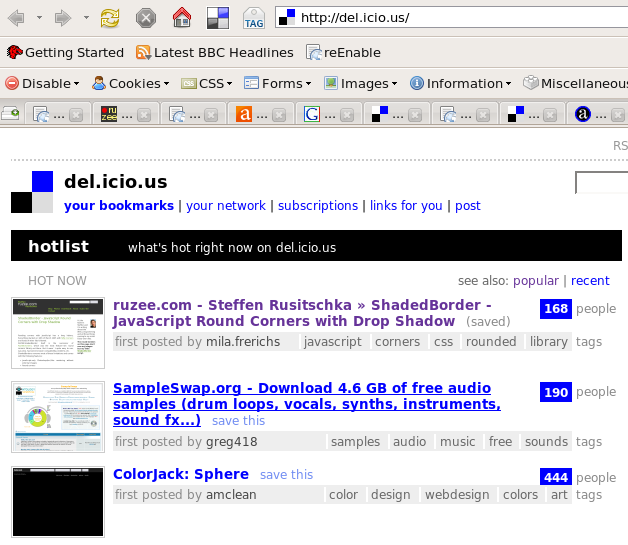The height and width of the screenshot is (545, 628).
Task: Open 'links for you' link
Action: (x=406, y=205)
